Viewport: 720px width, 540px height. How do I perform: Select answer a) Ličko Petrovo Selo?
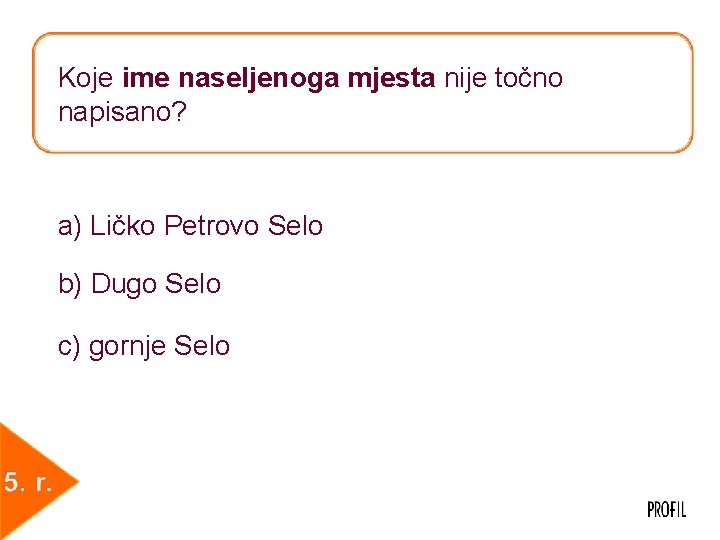(x=191, y=225)
